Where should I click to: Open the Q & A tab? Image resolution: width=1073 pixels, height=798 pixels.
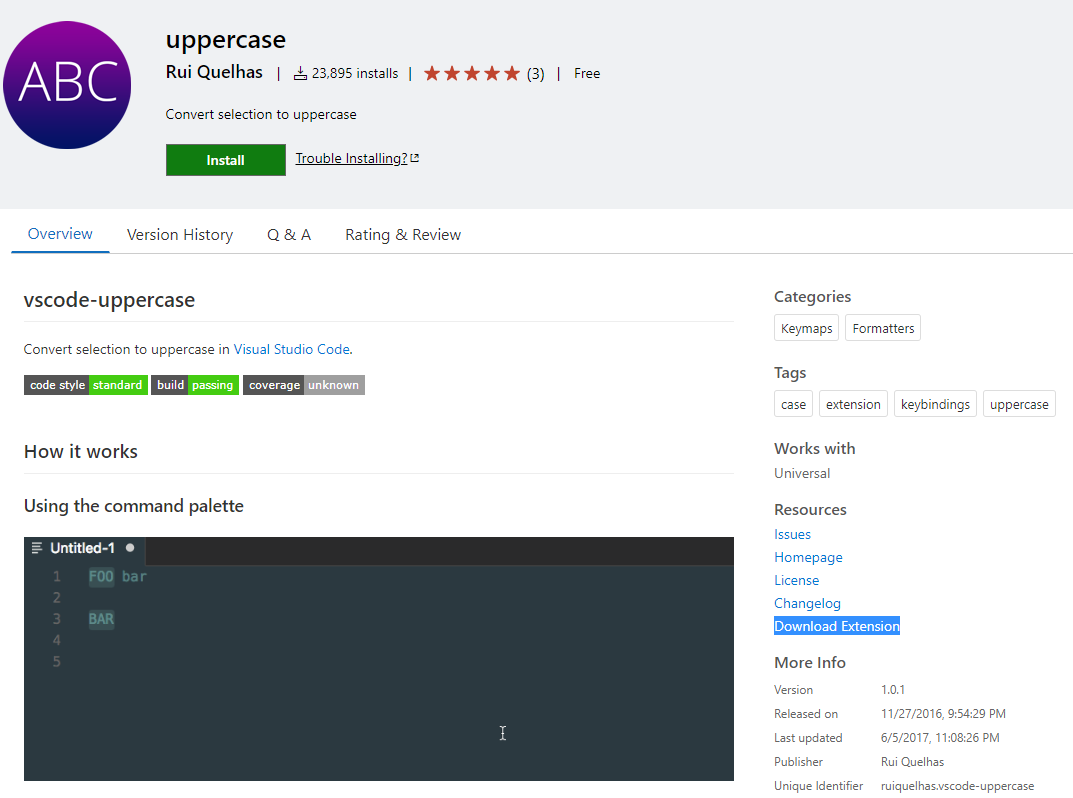[x=289, y=235]
